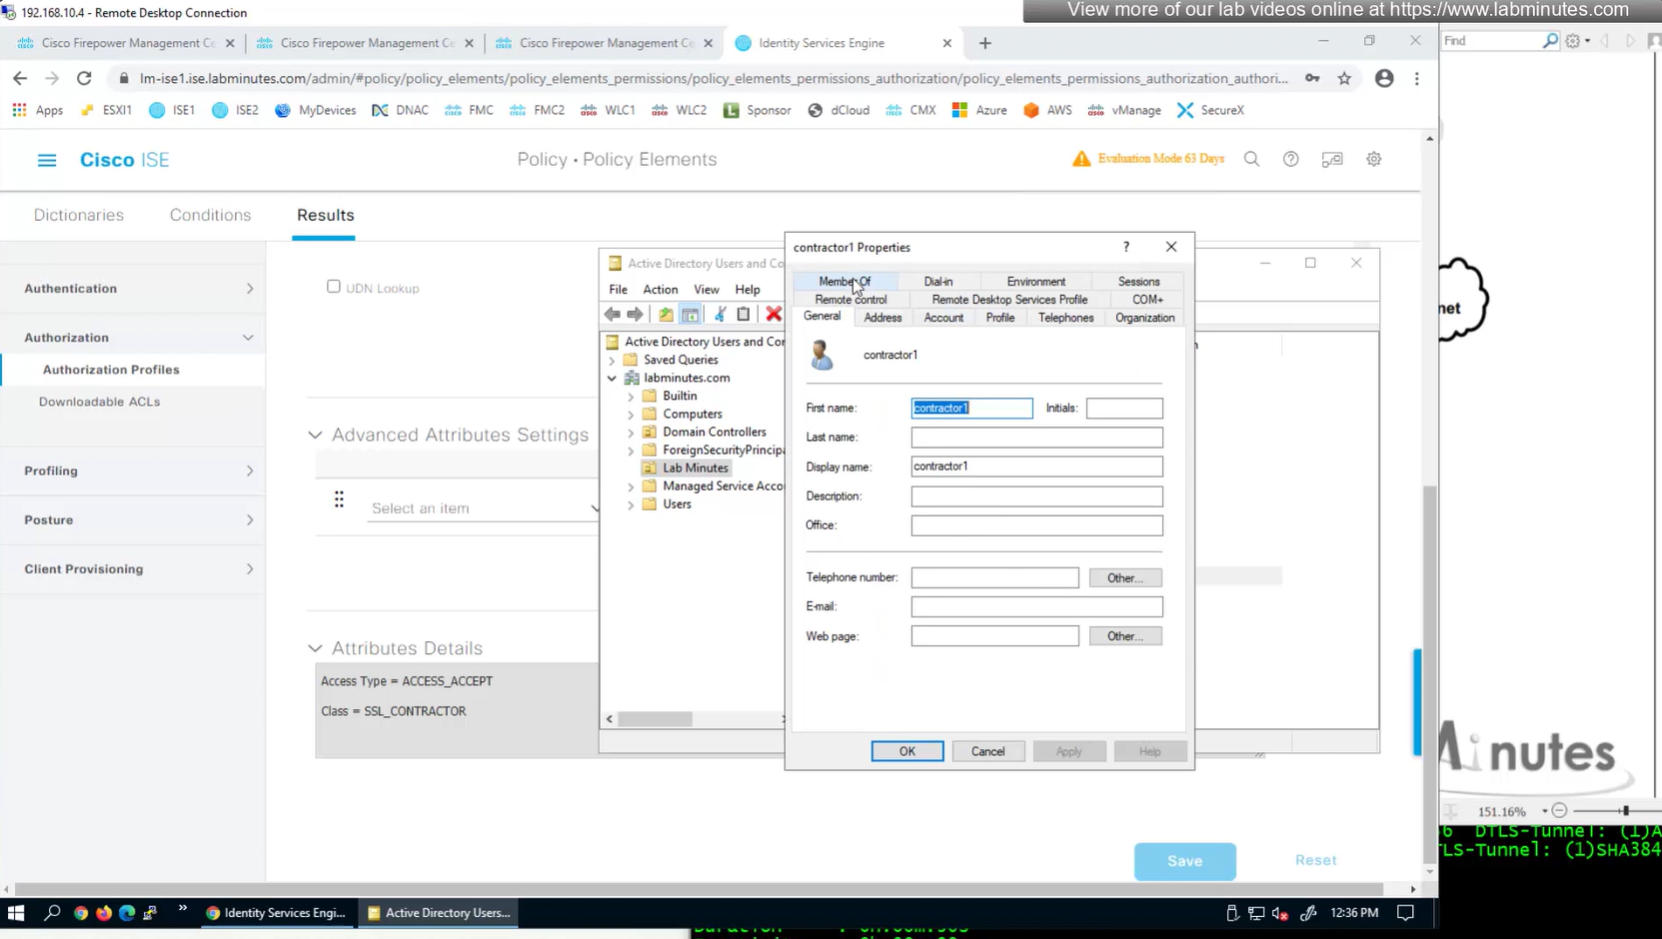This screenshot has height=939, width=1662.
Task: Click the Last name input field
Action: tap(1036, 437)
